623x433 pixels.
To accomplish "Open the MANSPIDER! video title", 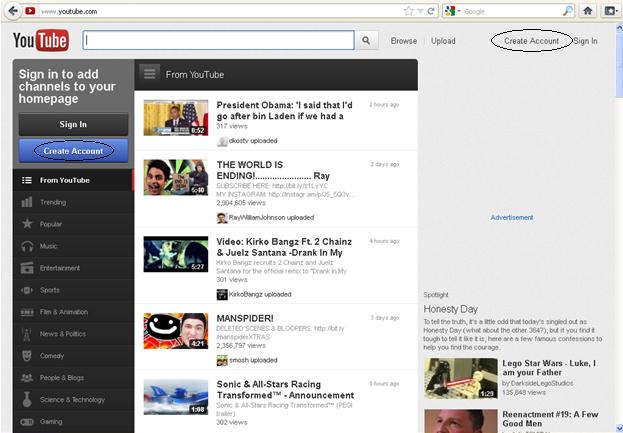I will coord(245,319).
